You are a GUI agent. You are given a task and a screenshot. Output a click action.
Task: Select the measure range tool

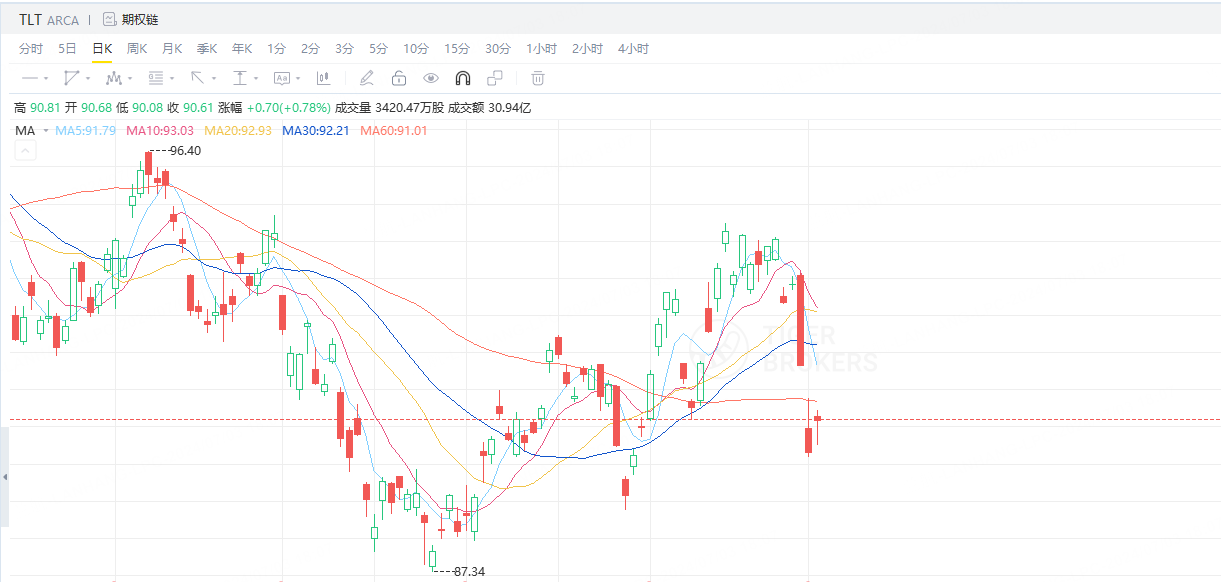[x=240, y=78]
